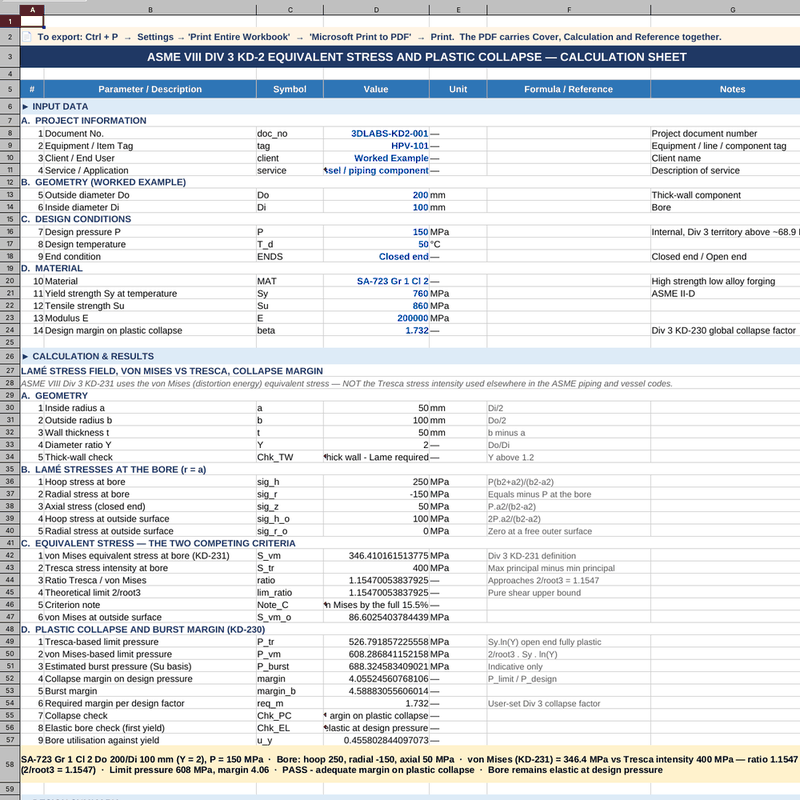Click thick-wall check result cell

click(x=376, y=457)
